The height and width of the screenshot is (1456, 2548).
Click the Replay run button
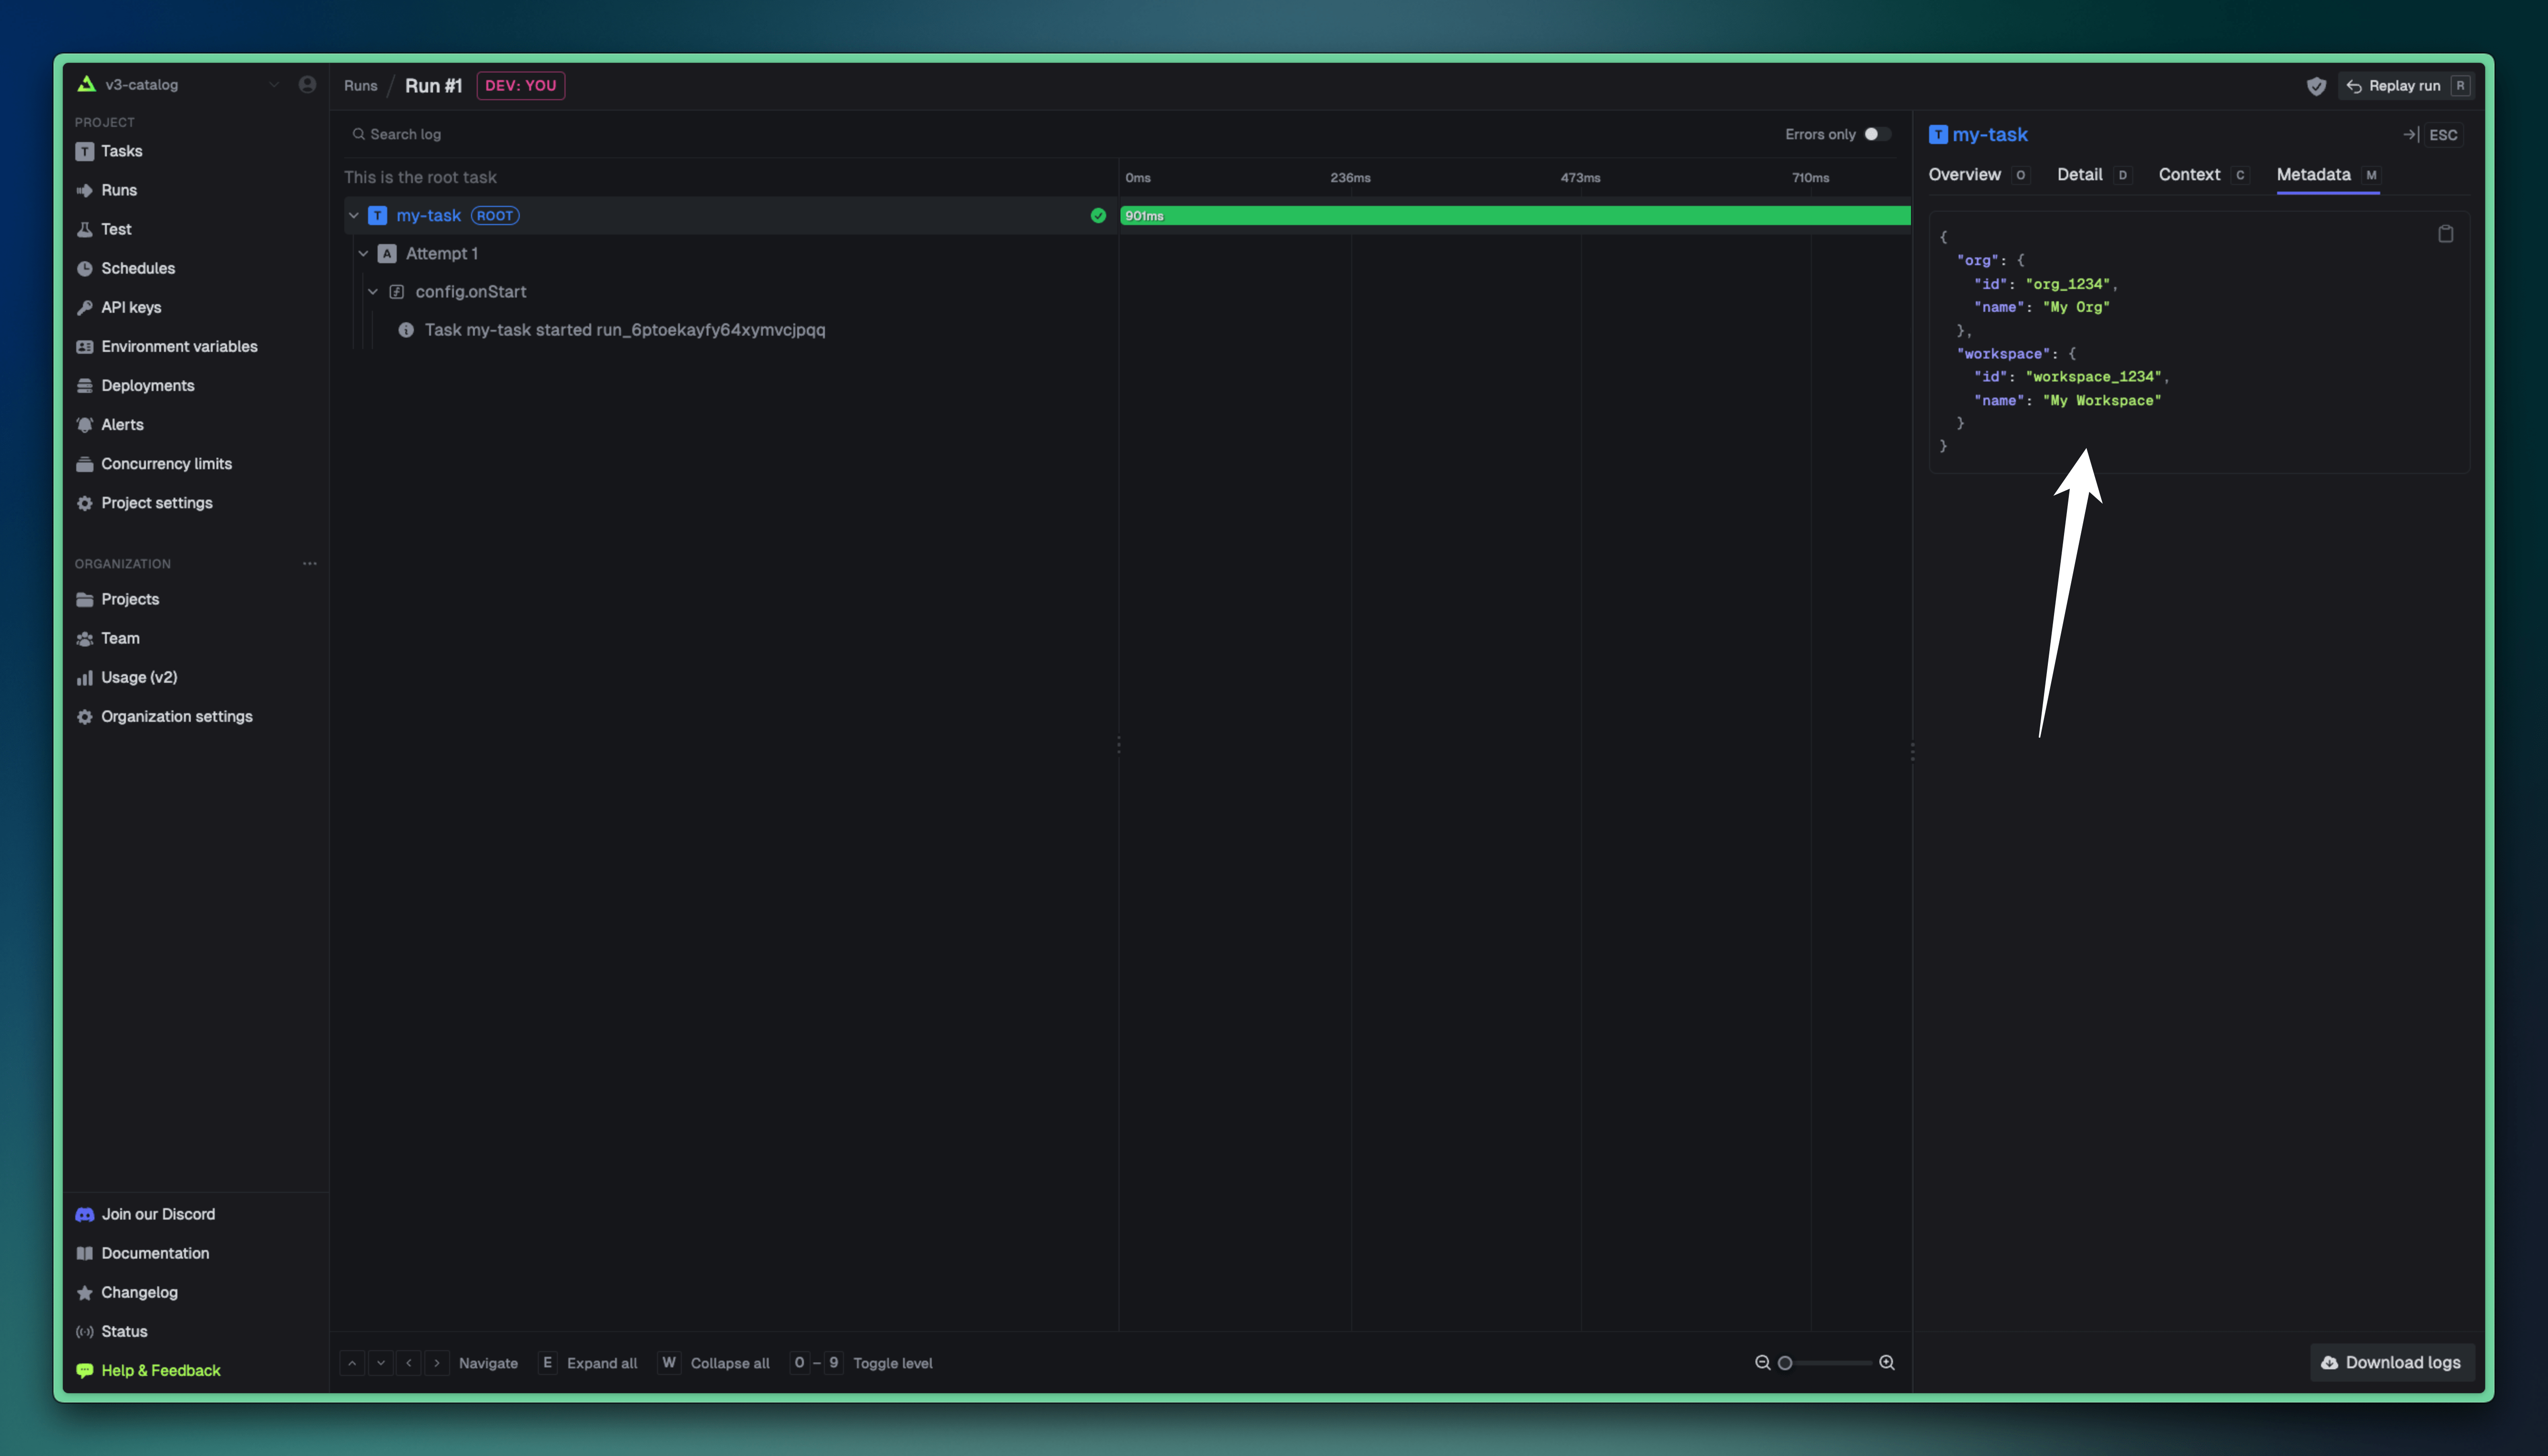point(2405,86)
